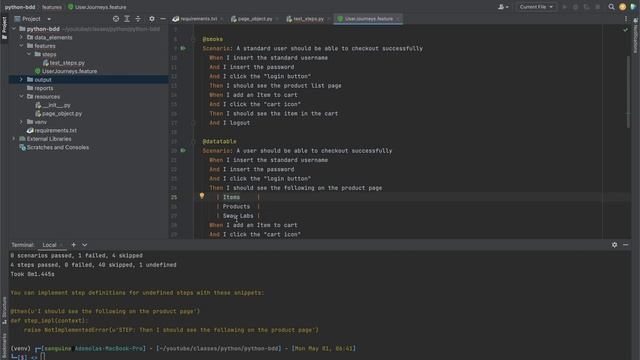The height and width of the screenshot is (360, 640).
Task: Collapse the steps folder
Action: [29, 54]
